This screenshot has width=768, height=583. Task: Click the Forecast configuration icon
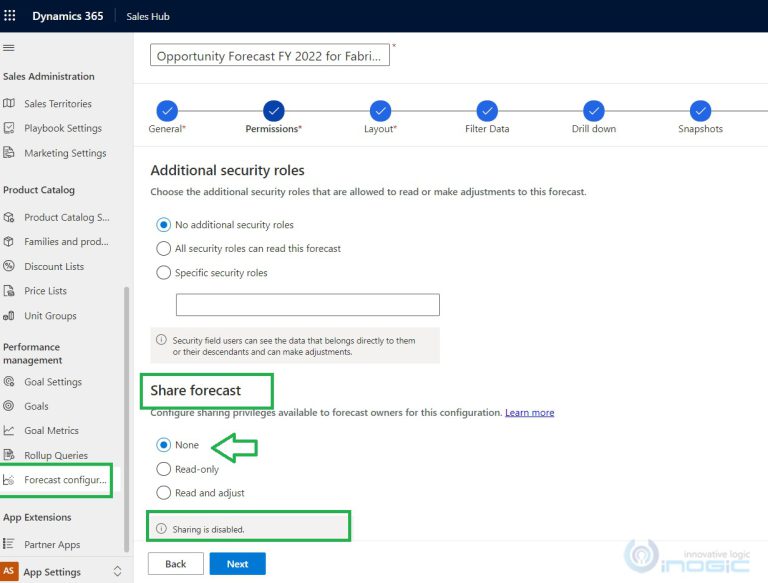tap(9, 480)
